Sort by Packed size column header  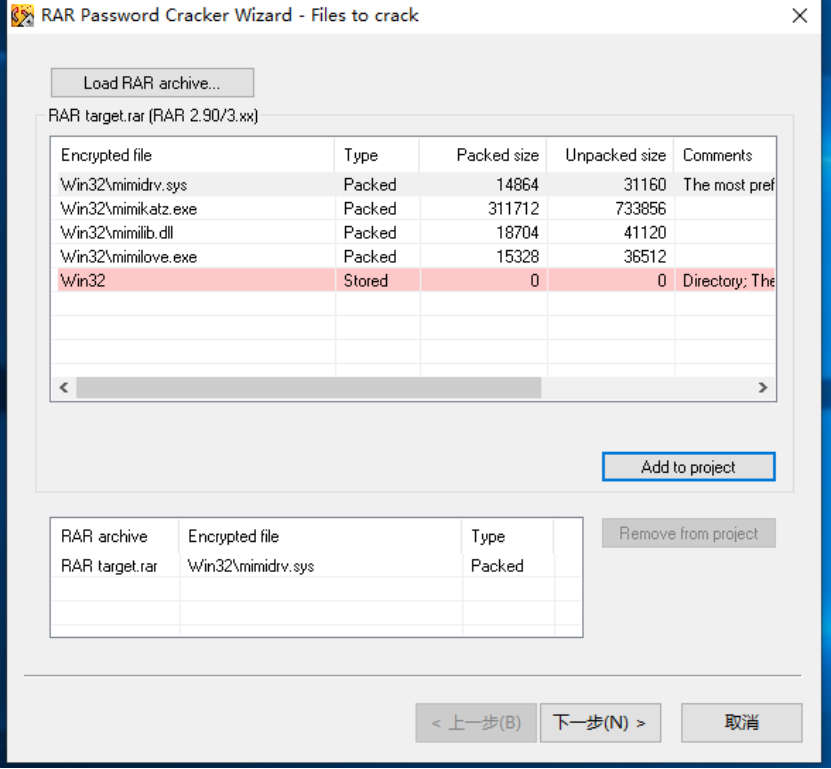pyautogui.click(x=483, y=155)
